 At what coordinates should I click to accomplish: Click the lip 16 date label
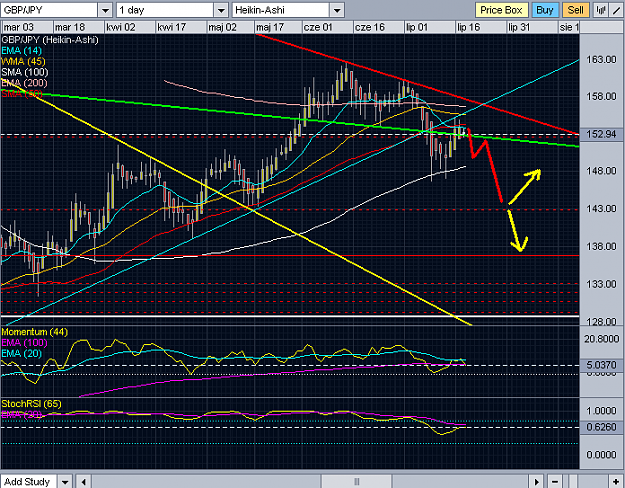point(468,27)
